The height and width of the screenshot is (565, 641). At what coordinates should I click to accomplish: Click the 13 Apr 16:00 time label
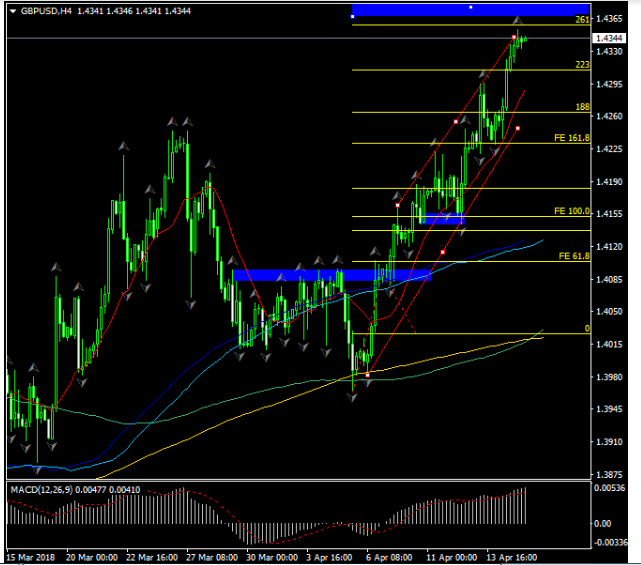[x=510, y=556]
